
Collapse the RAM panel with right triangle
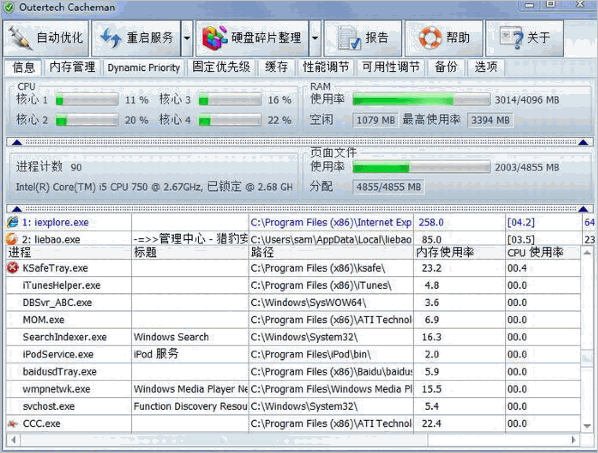tap(583, 142)
